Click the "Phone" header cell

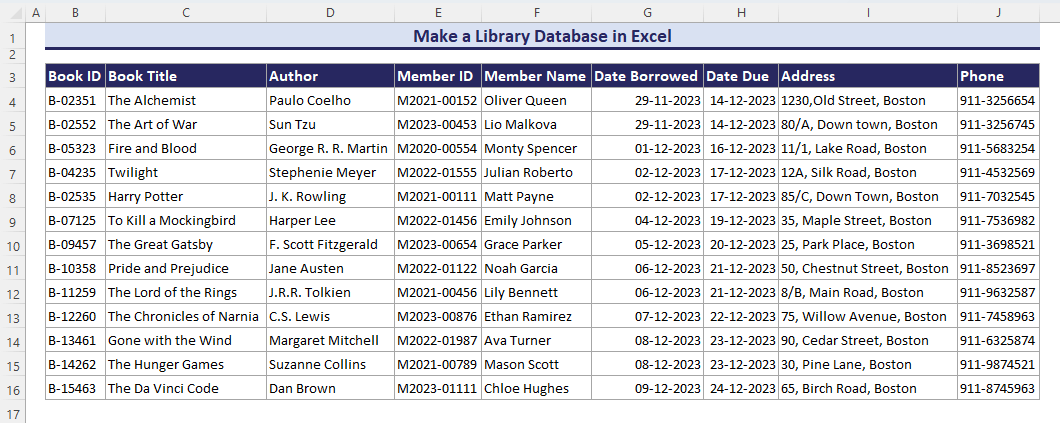point(997,76)
